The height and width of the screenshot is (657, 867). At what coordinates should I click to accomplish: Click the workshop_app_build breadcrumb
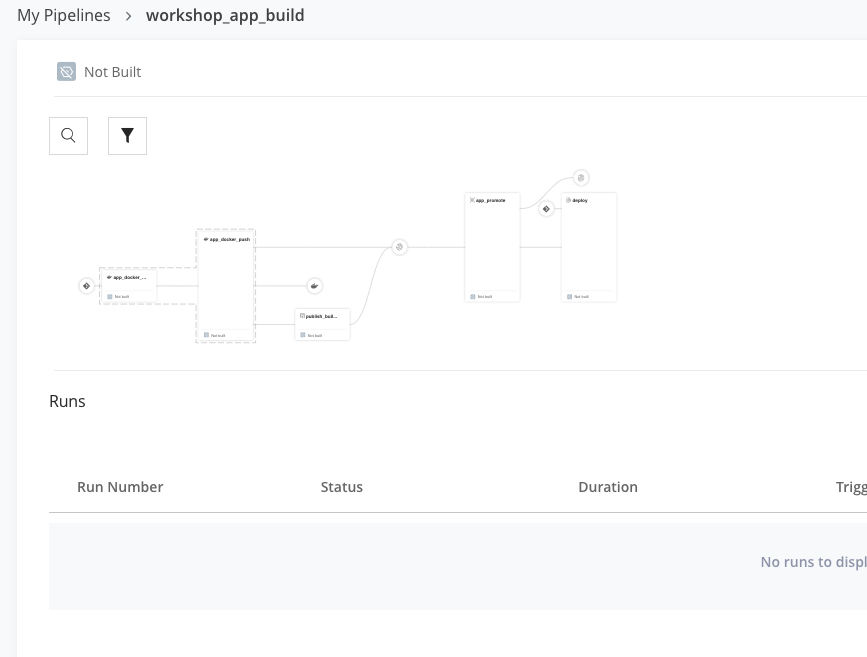[225, 16]
